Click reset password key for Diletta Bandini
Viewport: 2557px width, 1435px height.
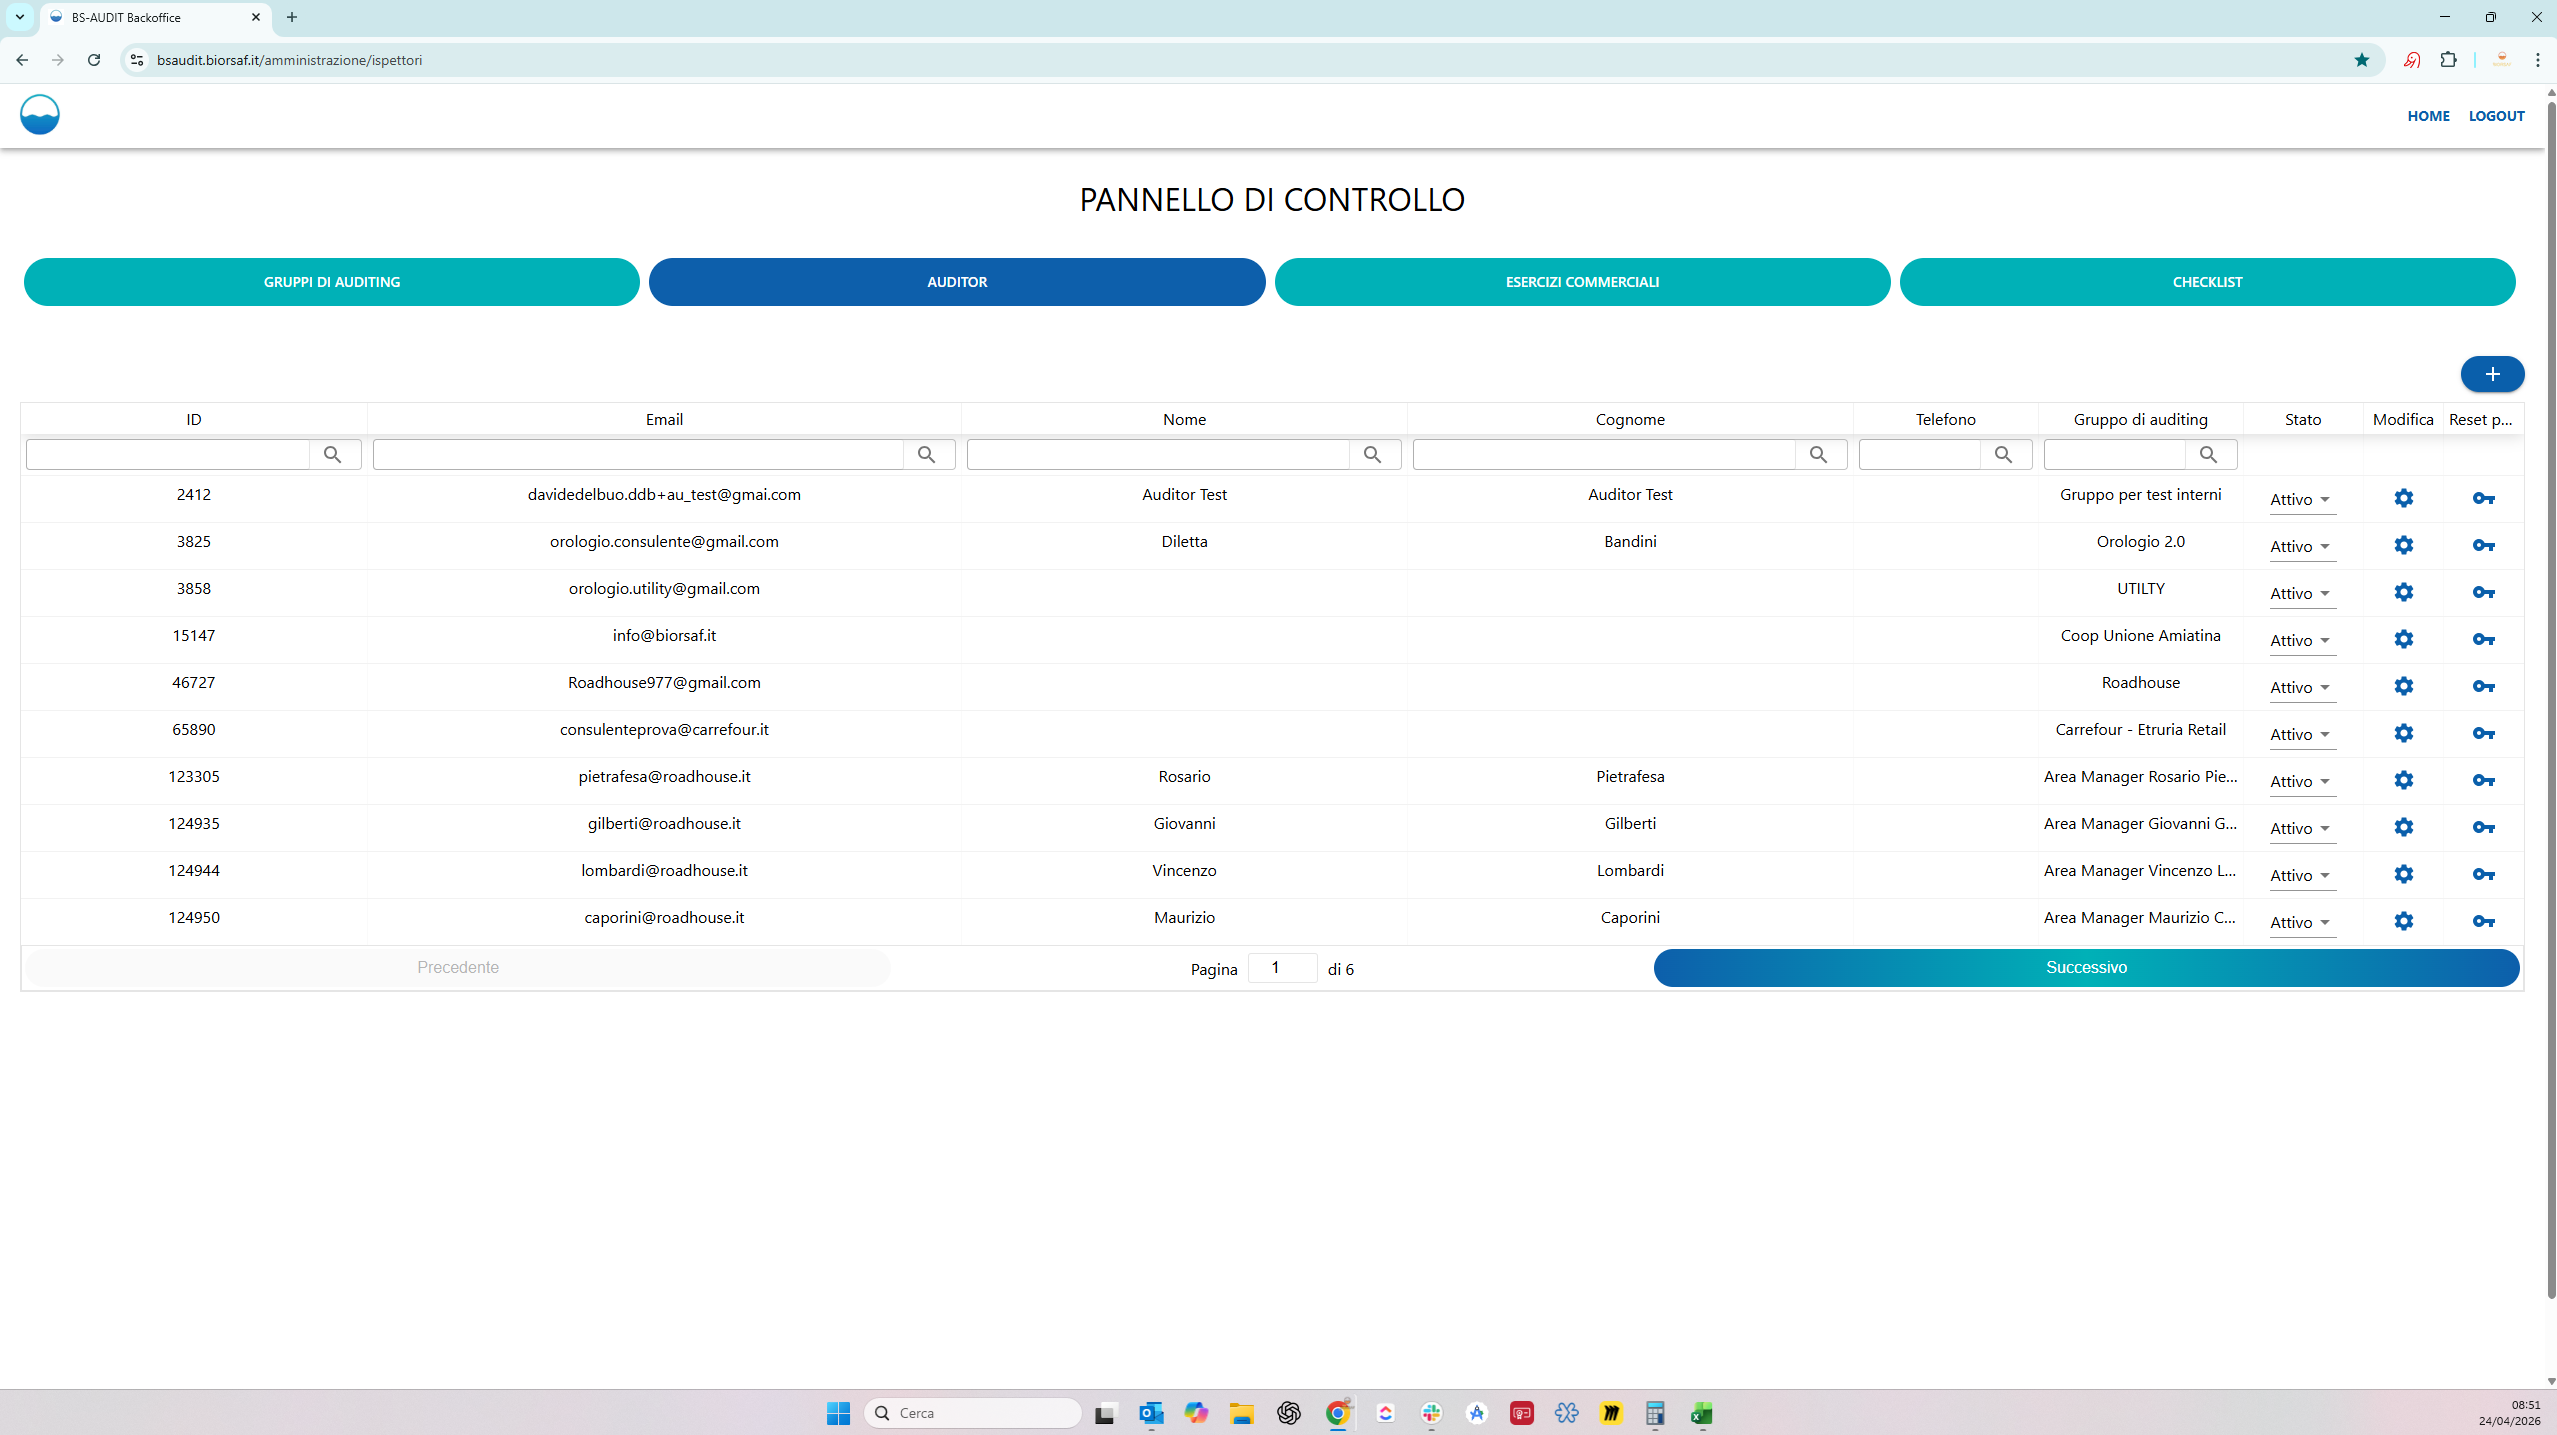pos(2483,546)
